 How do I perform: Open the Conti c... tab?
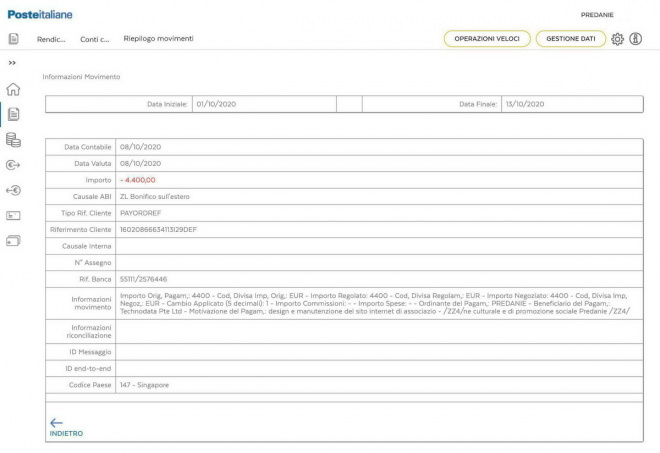(x=95, y=39)
